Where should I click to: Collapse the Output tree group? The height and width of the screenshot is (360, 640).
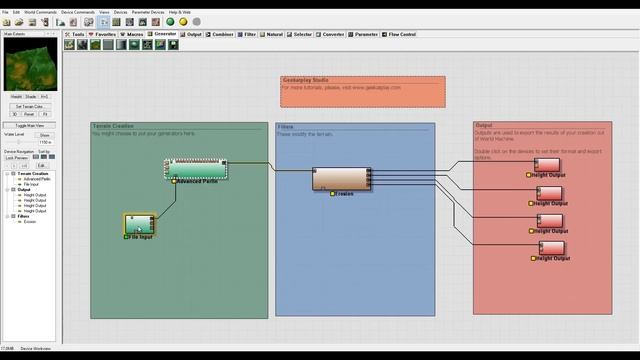click(x=7, y=190)
